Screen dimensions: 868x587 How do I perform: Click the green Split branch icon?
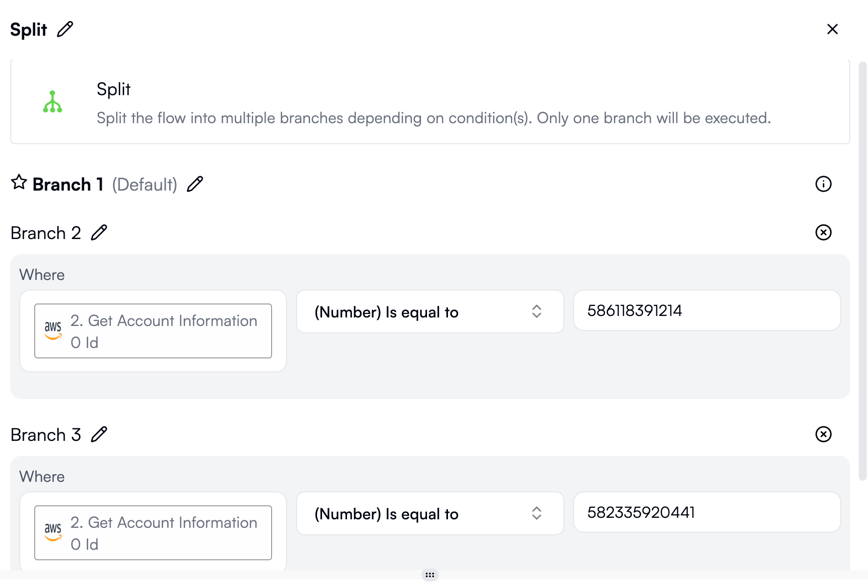[53, 102]
